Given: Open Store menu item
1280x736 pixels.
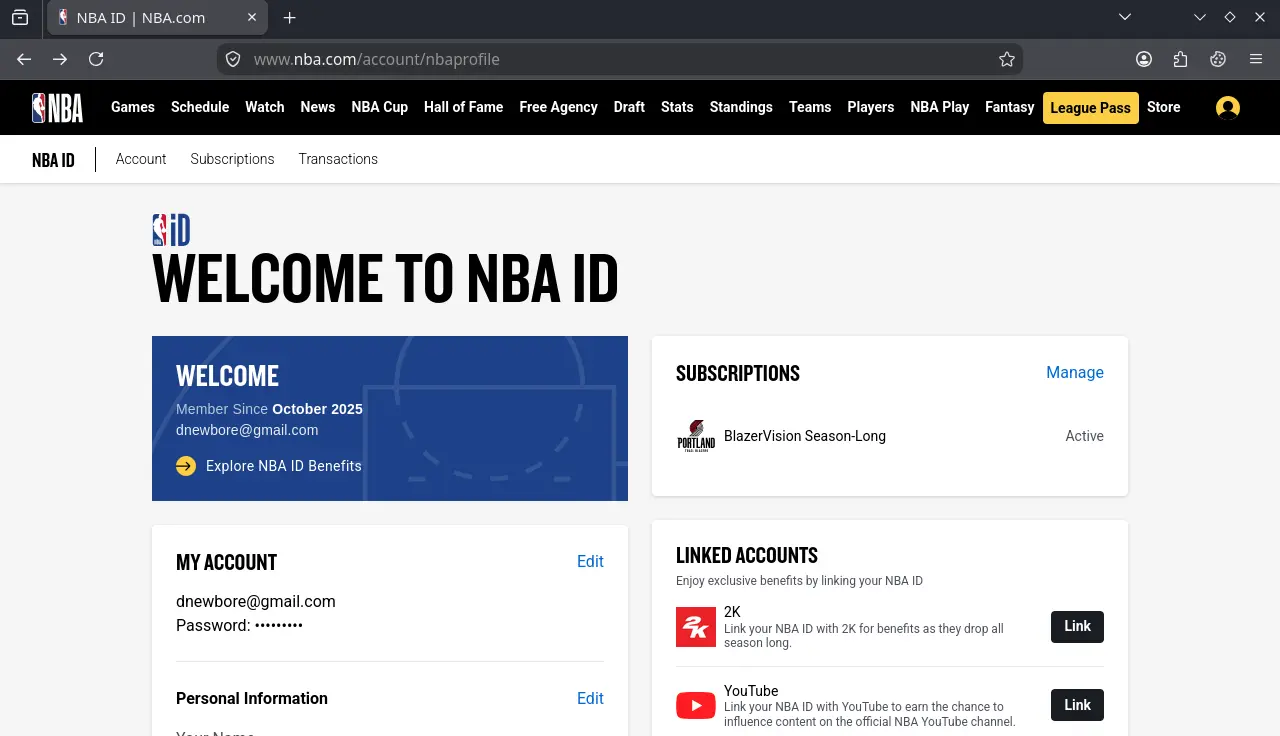Looking at the screenshot, I should [x=1164, y=107].
